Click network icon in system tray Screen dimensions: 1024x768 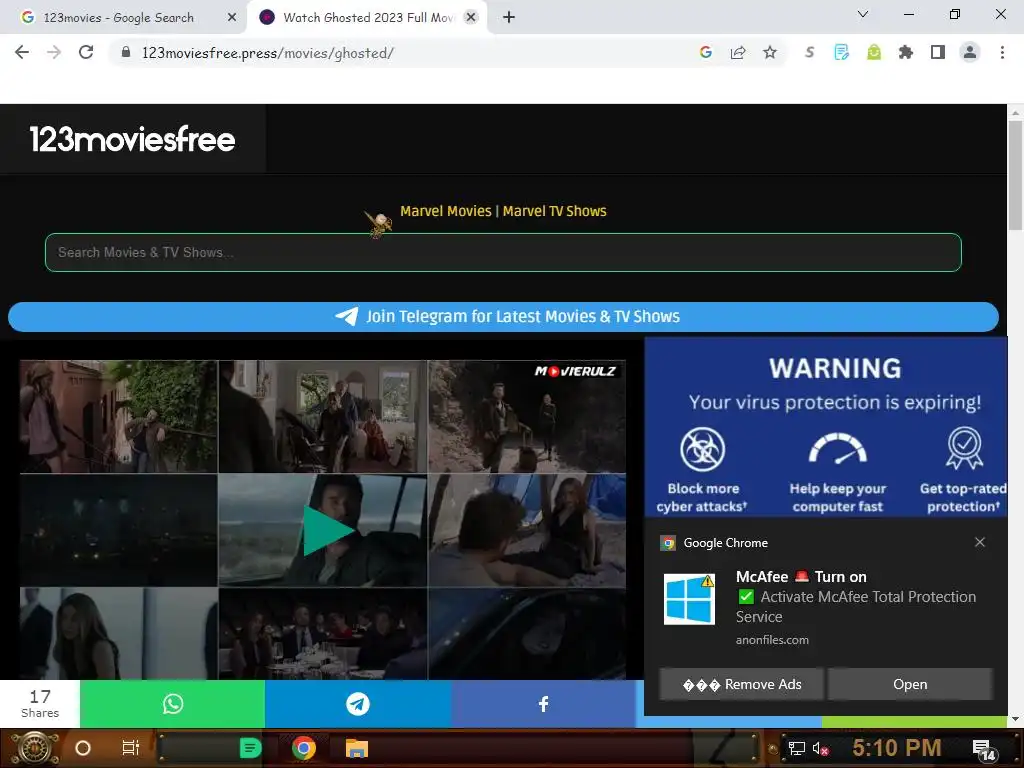(x=796, y=748)
